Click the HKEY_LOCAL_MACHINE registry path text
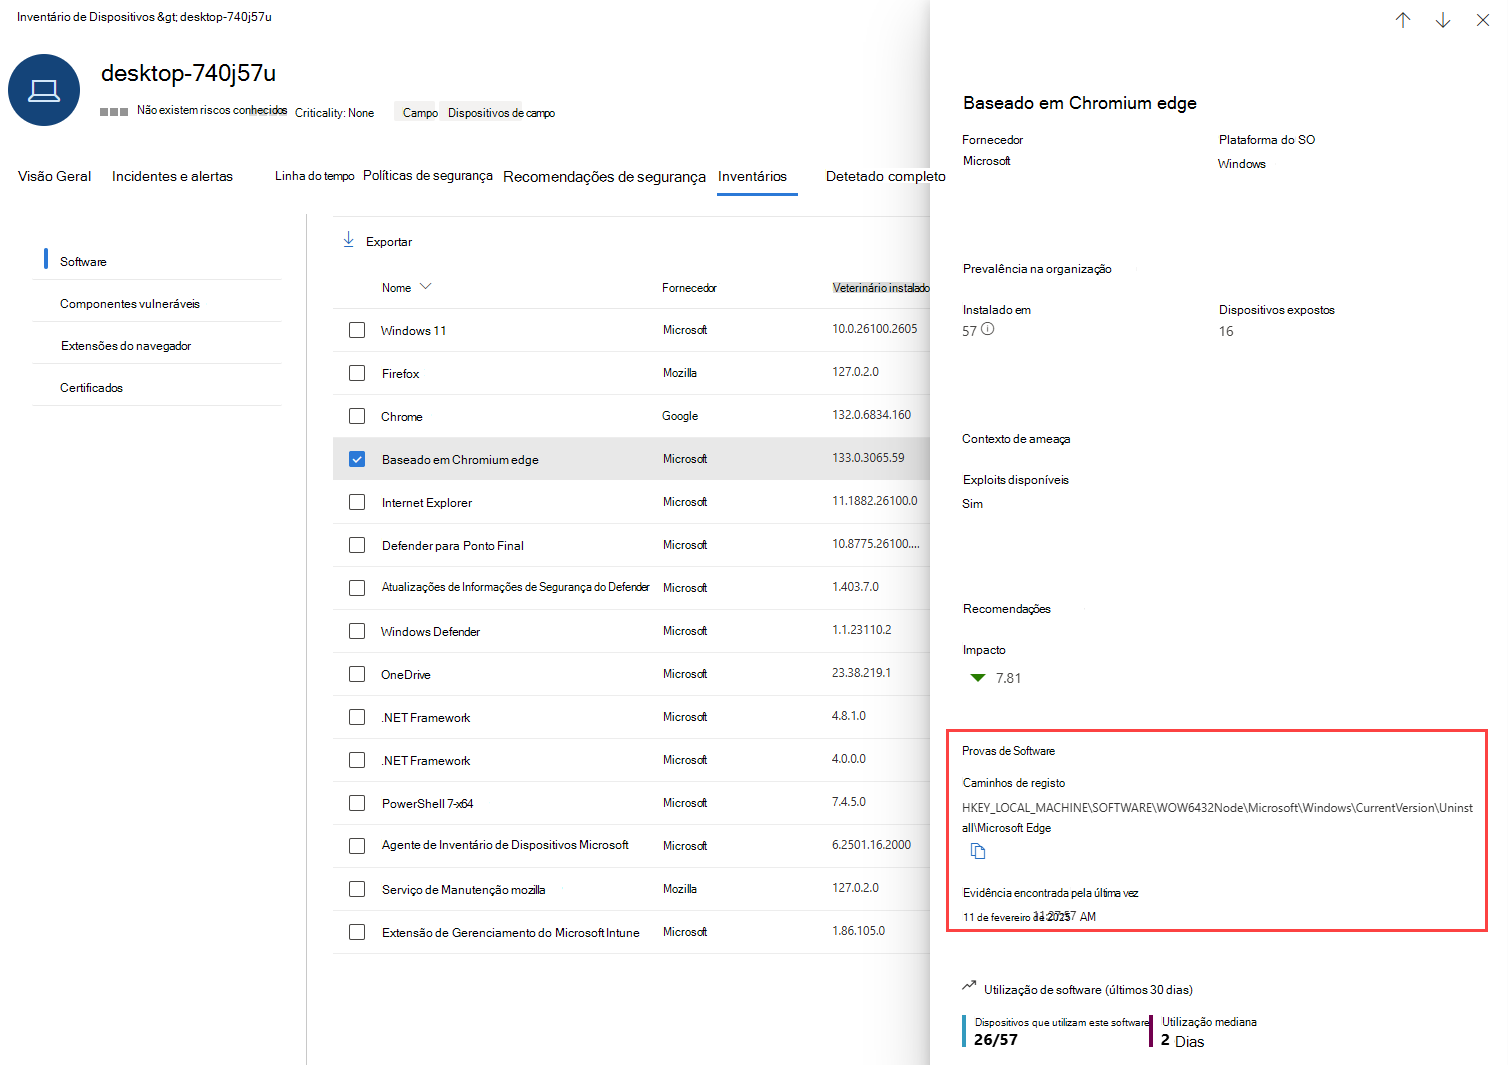The width and height of the screenshot is (1508, 1065). (1218, 818)
